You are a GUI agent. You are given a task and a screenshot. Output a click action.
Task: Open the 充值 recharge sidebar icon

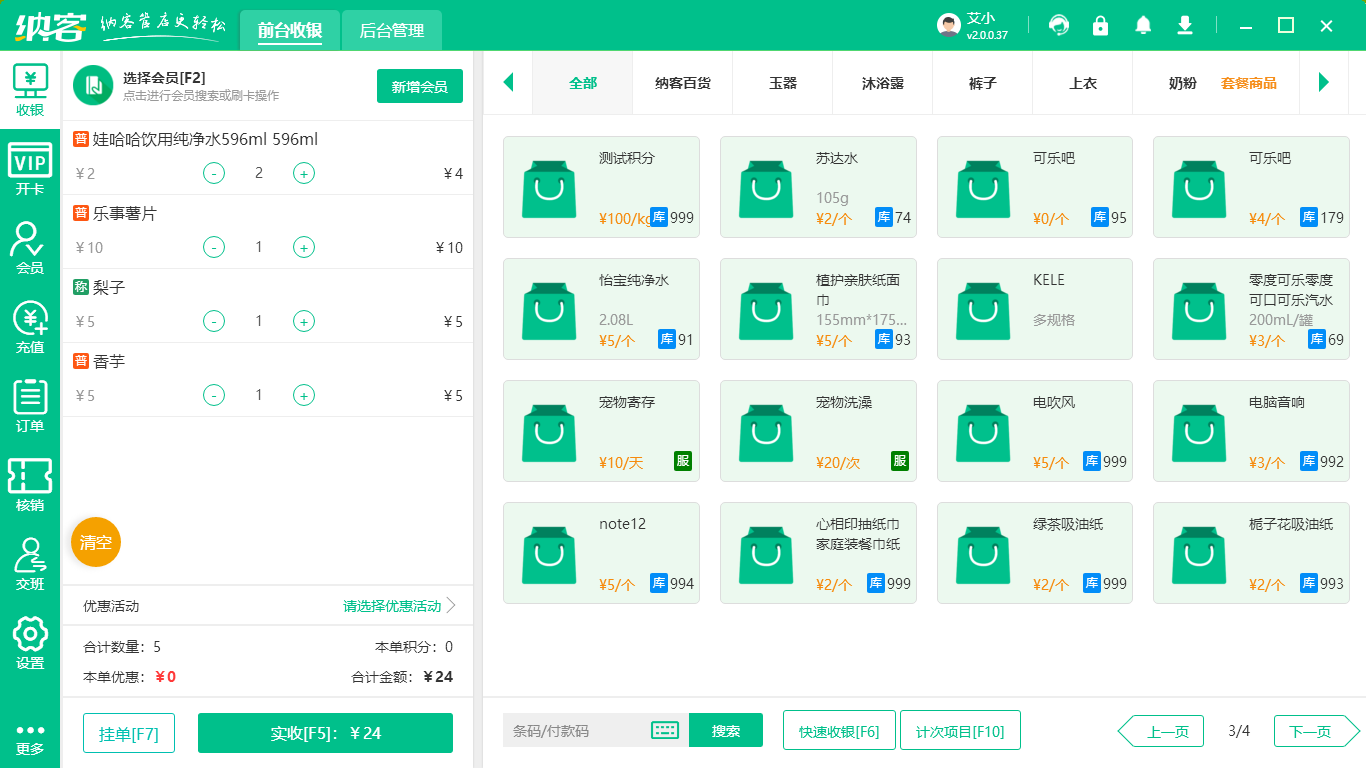click(30, 327)
